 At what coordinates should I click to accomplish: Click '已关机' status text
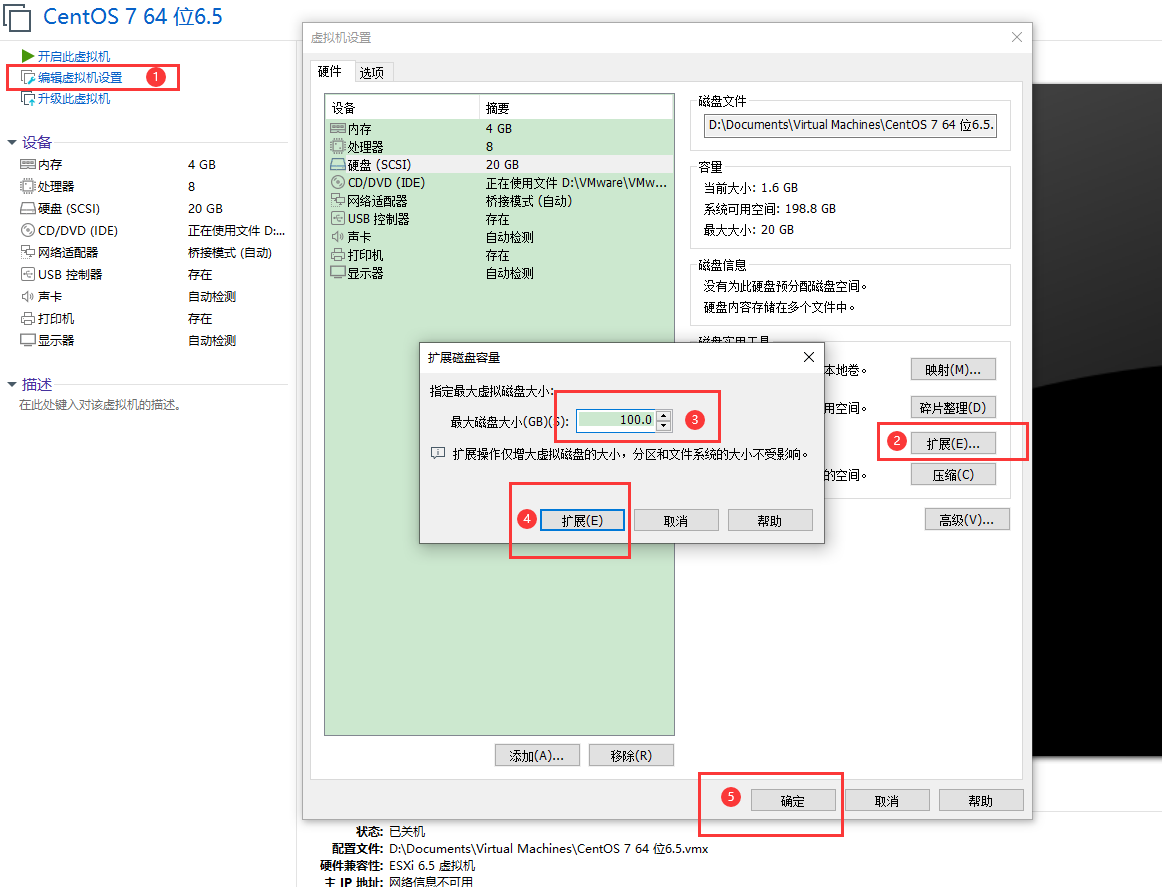(407, 831)
